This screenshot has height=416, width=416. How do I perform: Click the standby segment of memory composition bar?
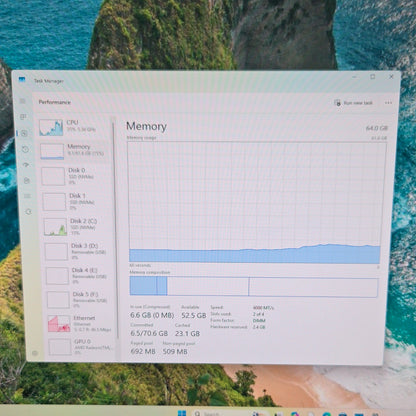tap(208, 286)
